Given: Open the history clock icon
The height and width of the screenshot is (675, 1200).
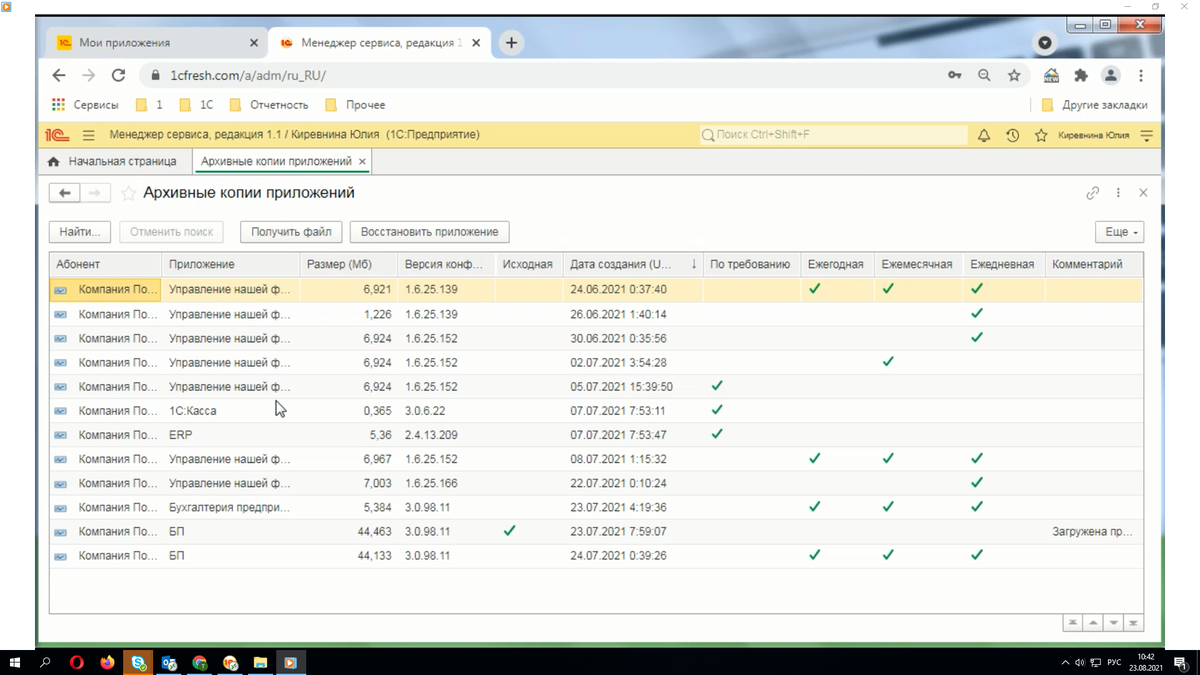Looking at the screenshot, I should coord(1013,135).
